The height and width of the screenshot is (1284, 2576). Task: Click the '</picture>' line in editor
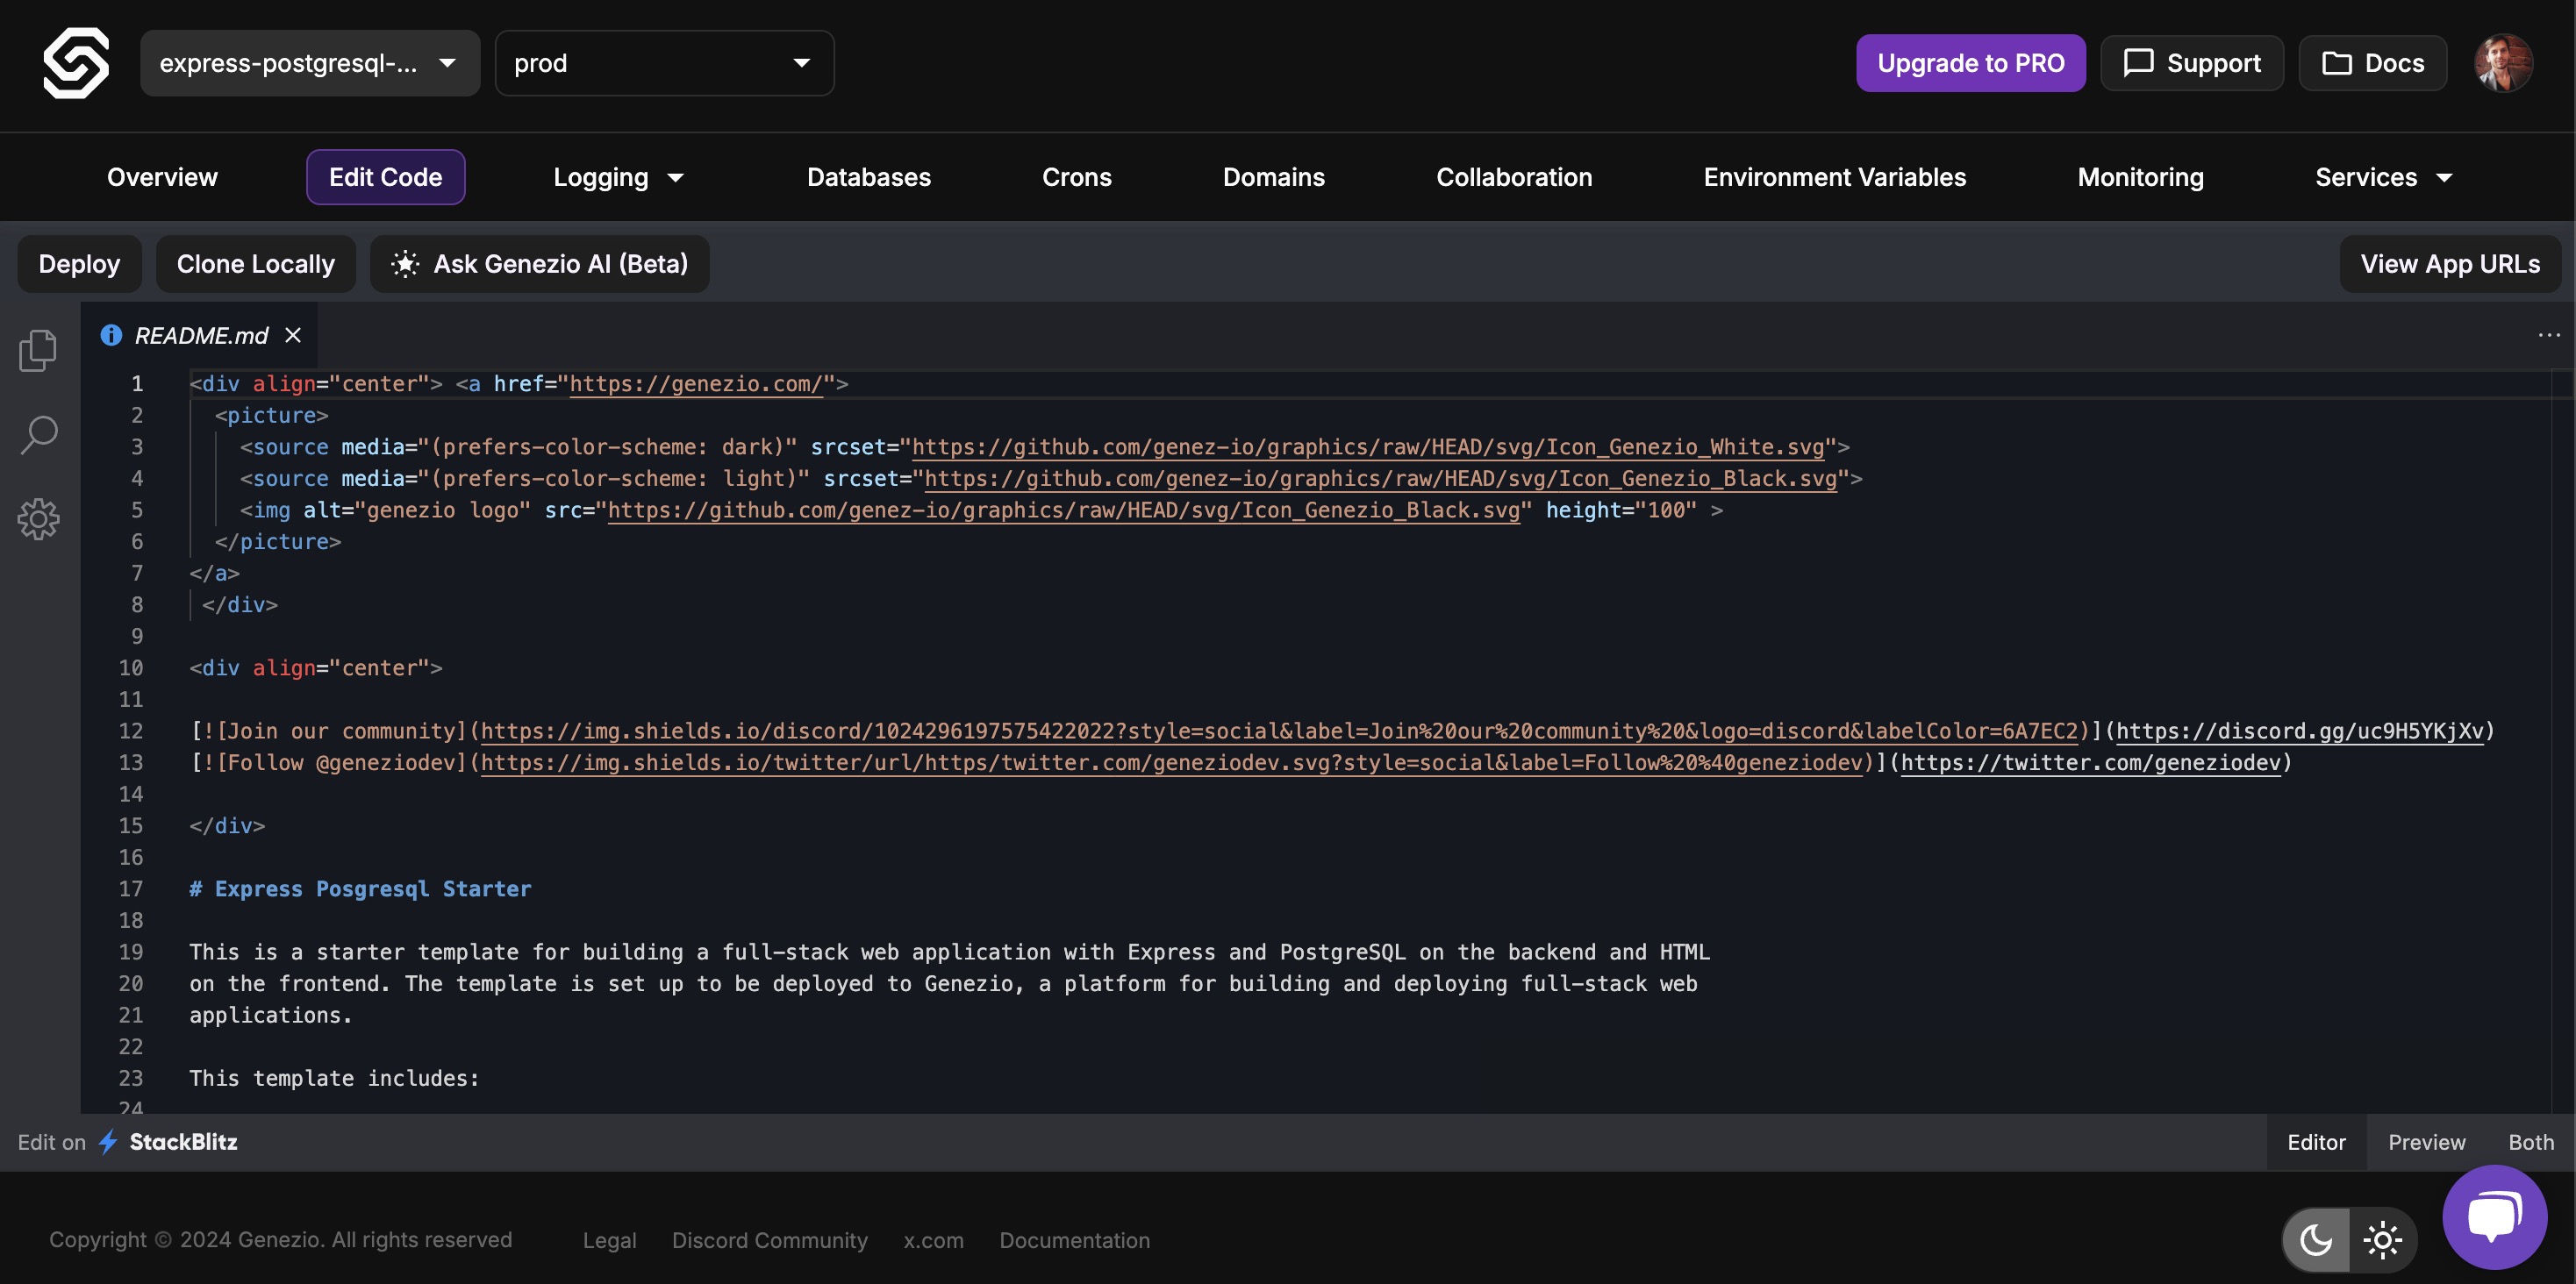(278, 542)
